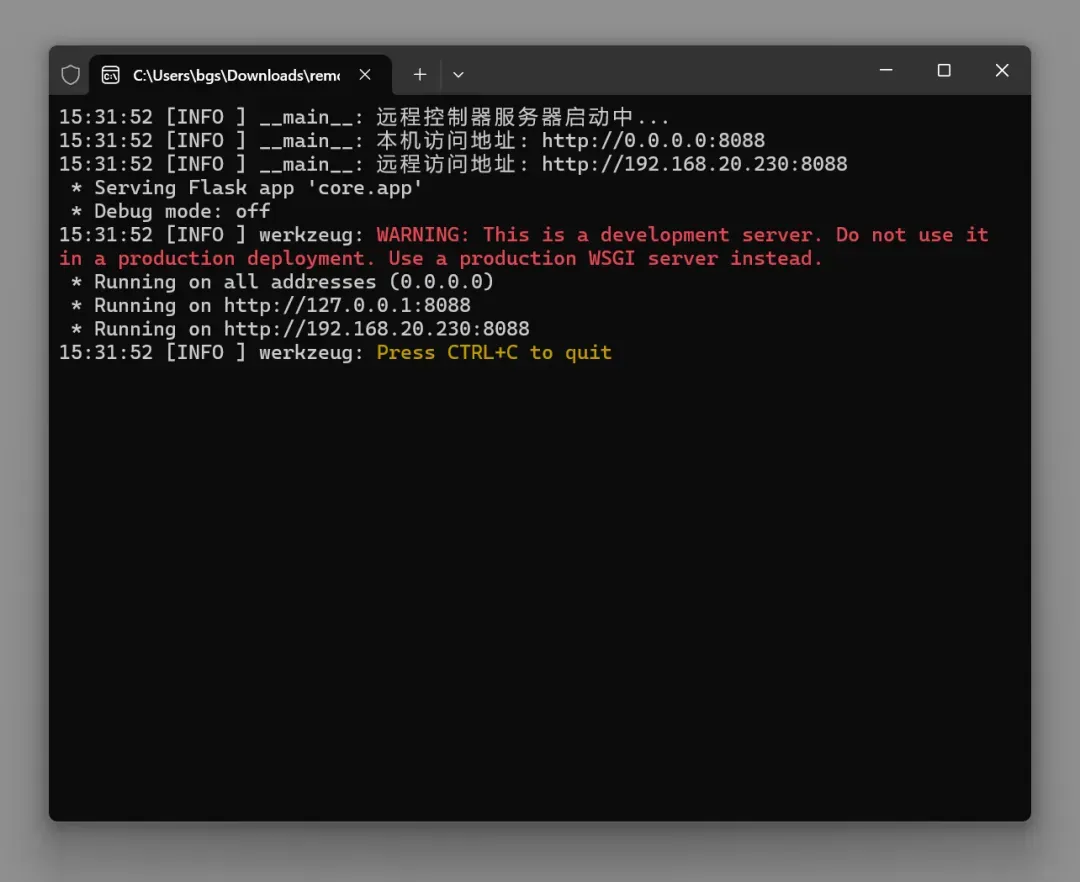Viewport: 1080px width, 882px height.
Task: Minimize the terminal window
Action: pyautogui.click(x=886, y=70)
